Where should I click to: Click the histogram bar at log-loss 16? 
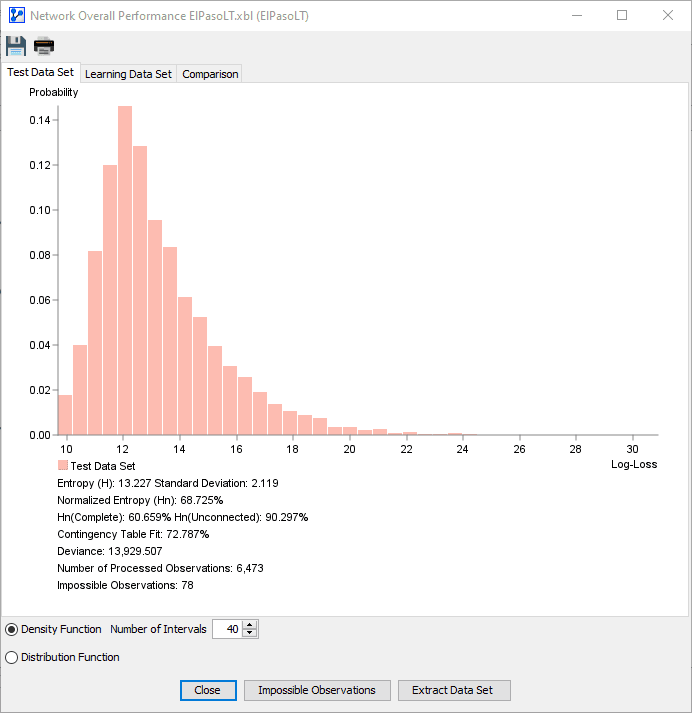[x=230, y=400]
